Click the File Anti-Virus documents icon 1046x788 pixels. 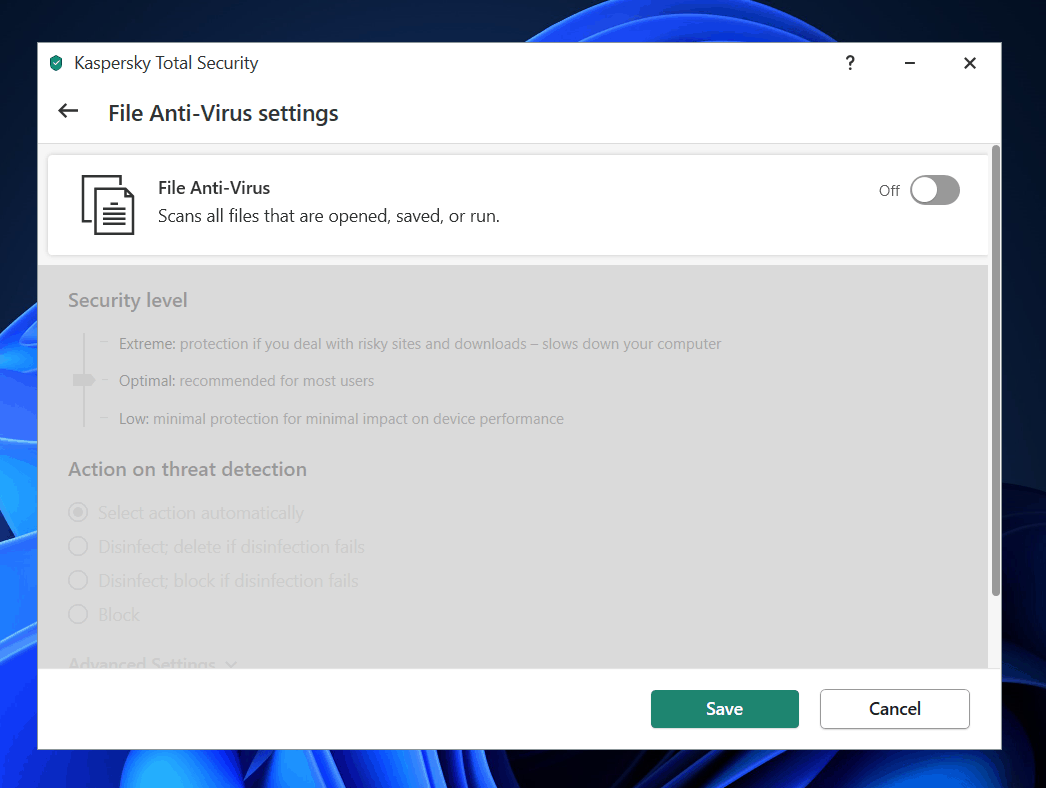point(107,204)
